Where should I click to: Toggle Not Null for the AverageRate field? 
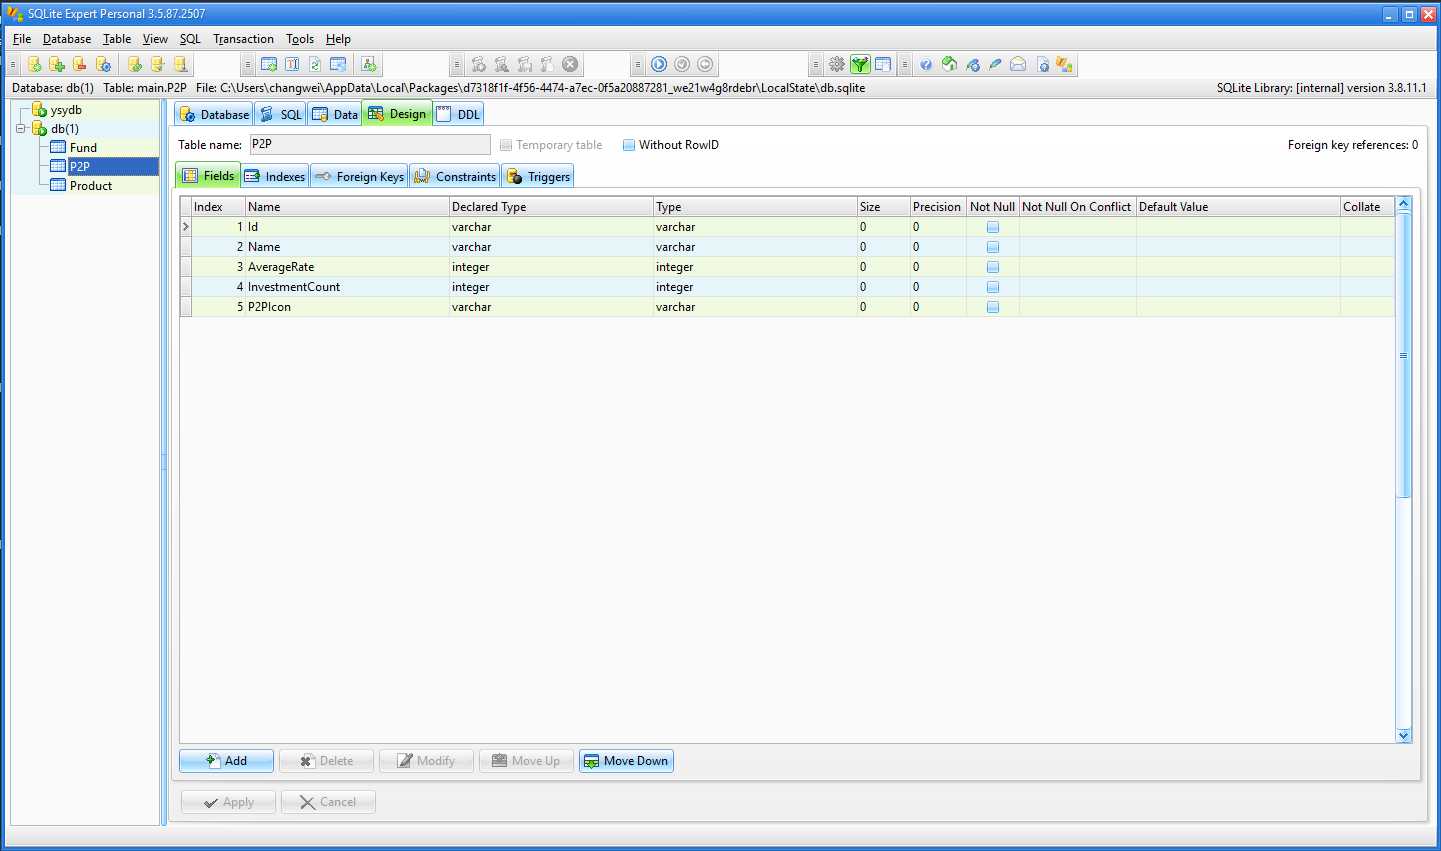[993, 267]
